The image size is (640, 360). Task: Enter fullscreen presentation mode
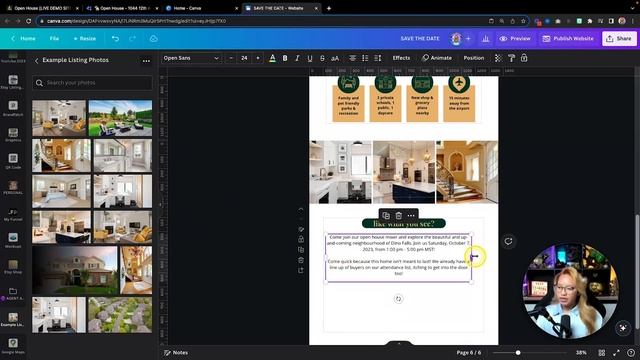616,353
